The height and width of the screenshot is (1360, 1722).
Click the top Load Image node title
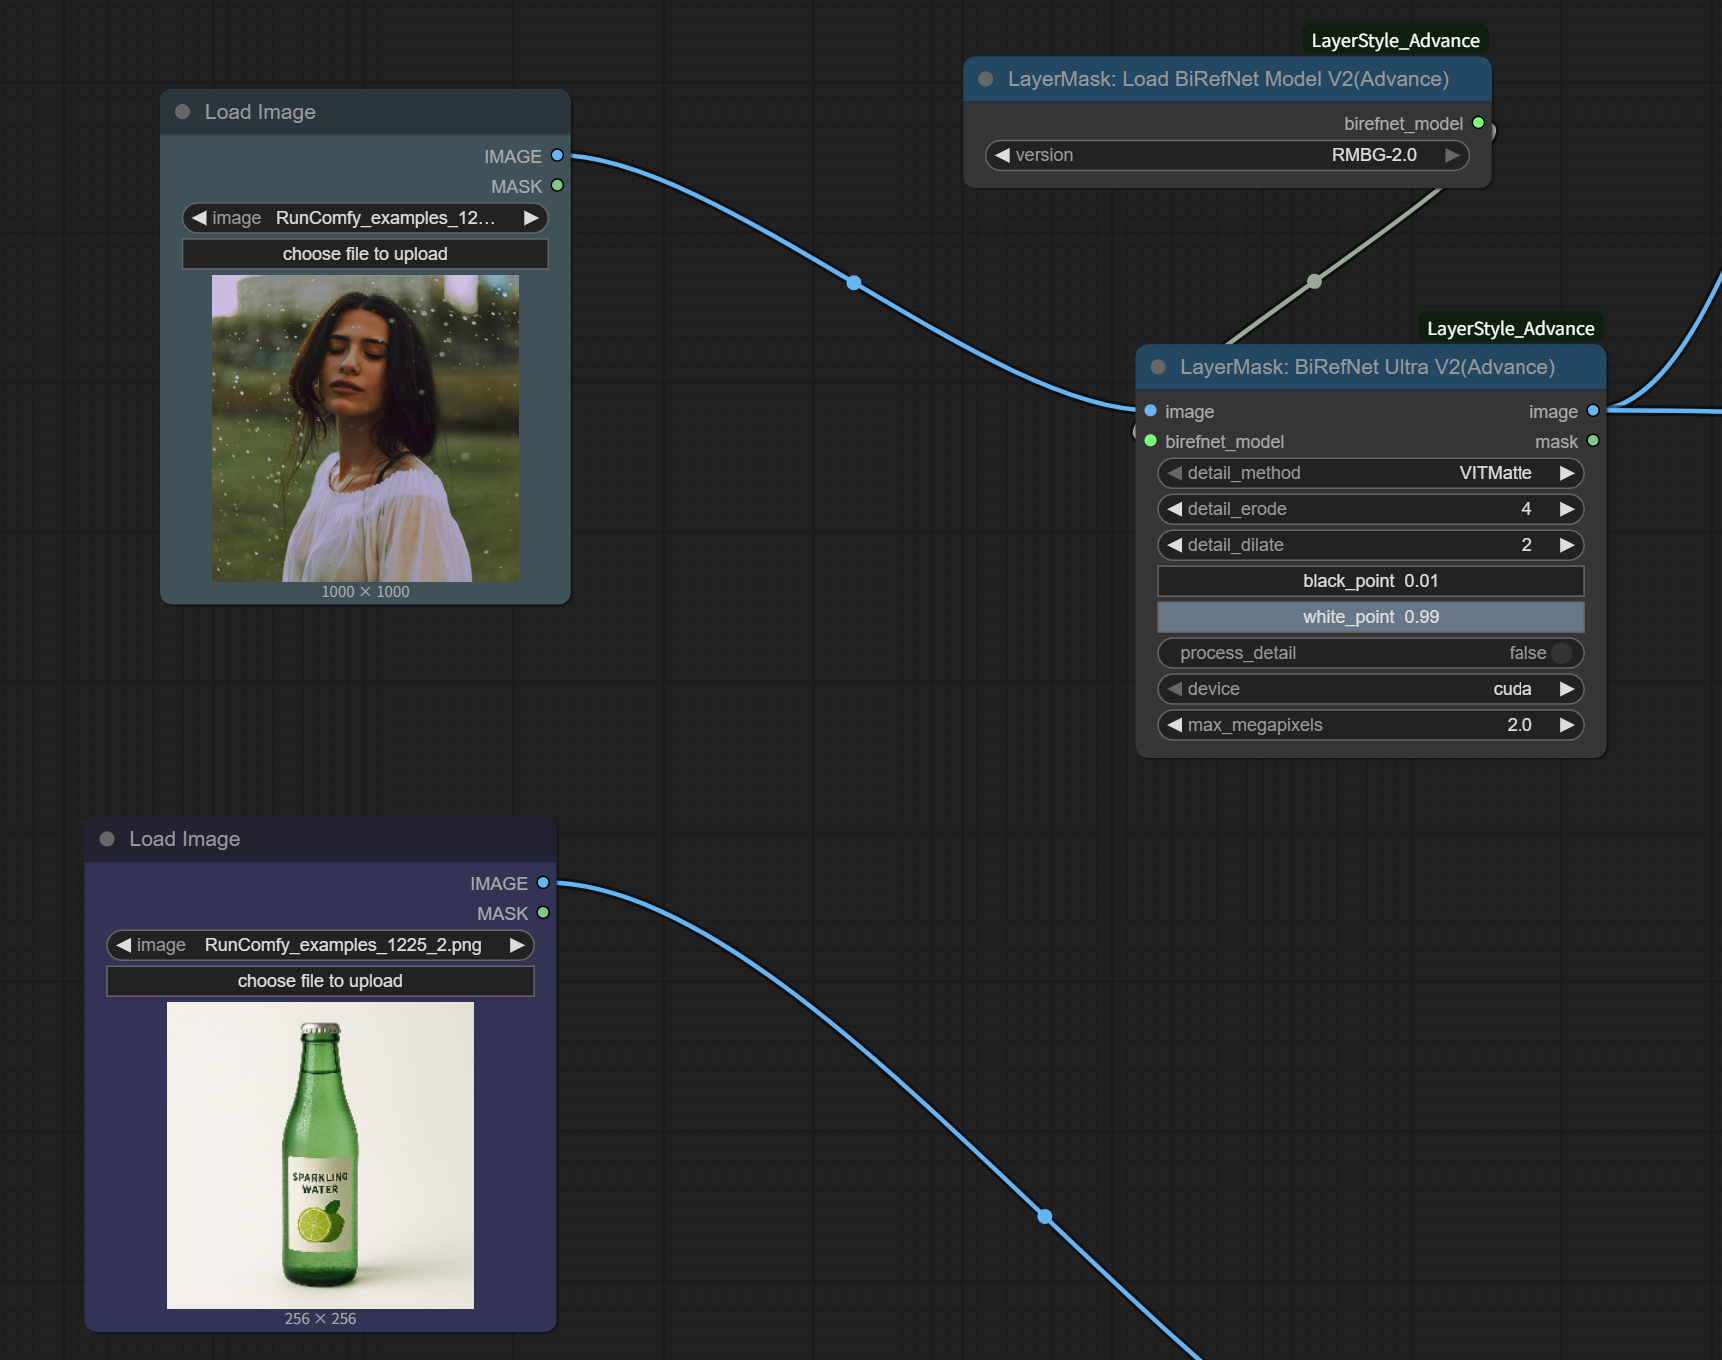pos(260,112)
